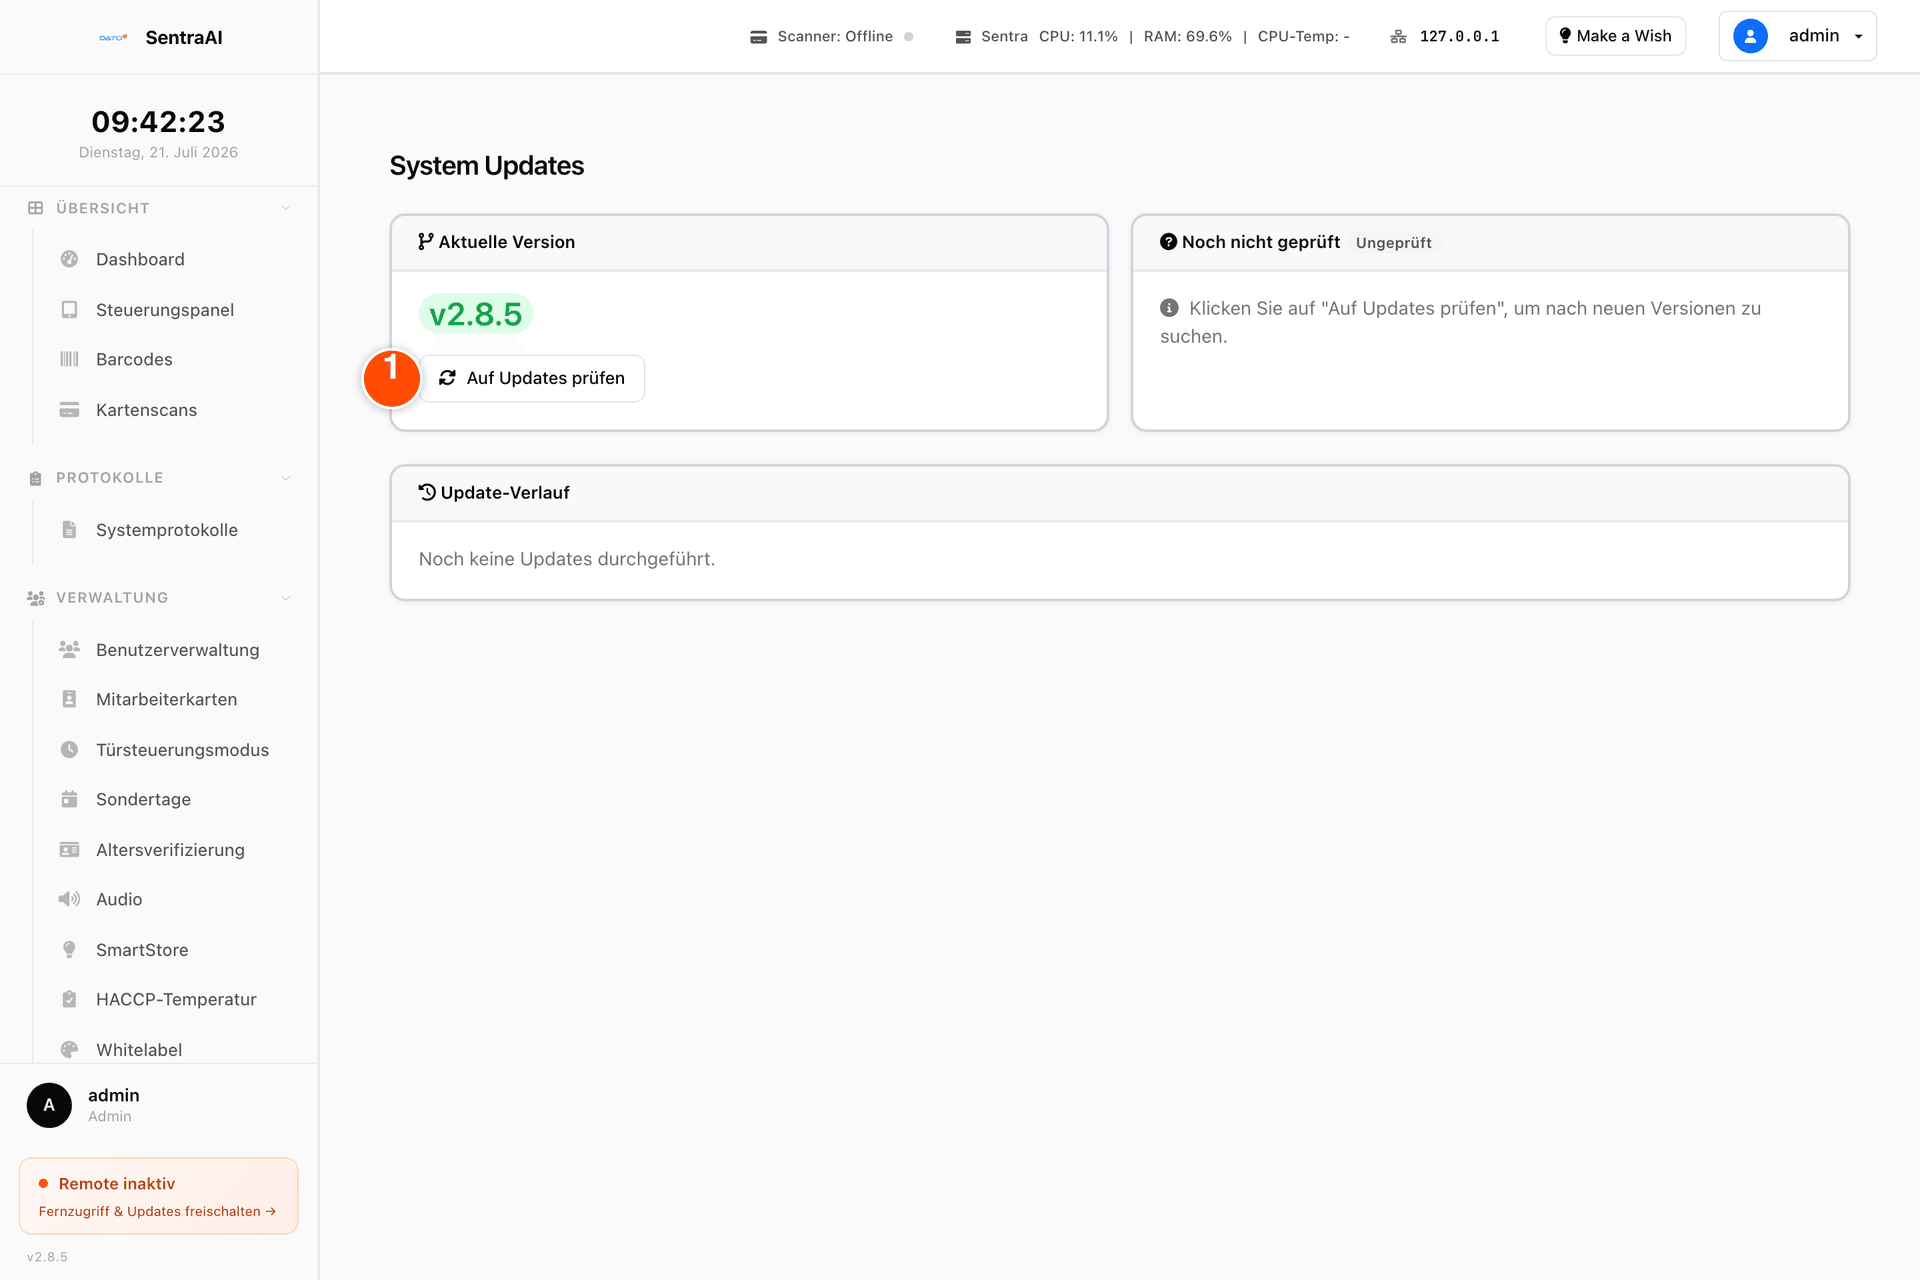This screenshot has width=1920, height=1280.
Task: Click the Steuerungspanel tablet icon
Action: [x=69, y=310]
